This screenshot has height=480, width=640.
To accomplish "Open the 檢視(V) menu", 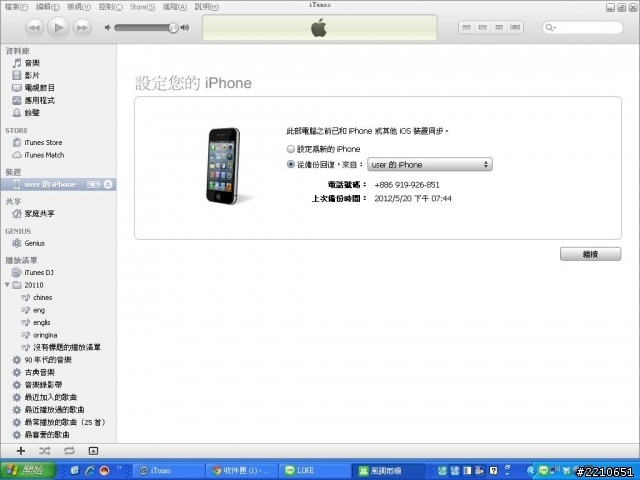I will click(79, 7).
